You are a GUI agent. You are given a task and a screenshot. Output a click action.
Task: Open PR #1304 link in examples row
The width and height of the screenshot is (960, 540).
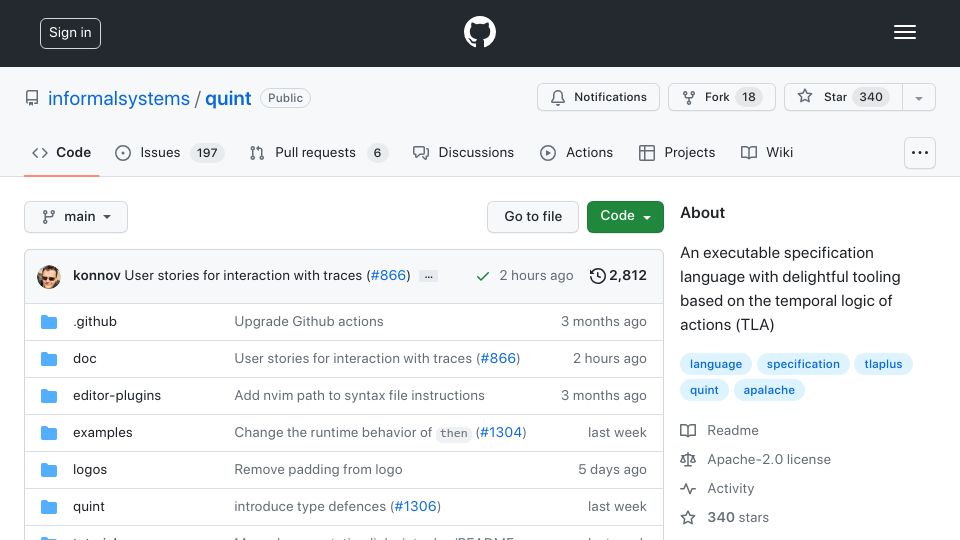coord(500,432)
